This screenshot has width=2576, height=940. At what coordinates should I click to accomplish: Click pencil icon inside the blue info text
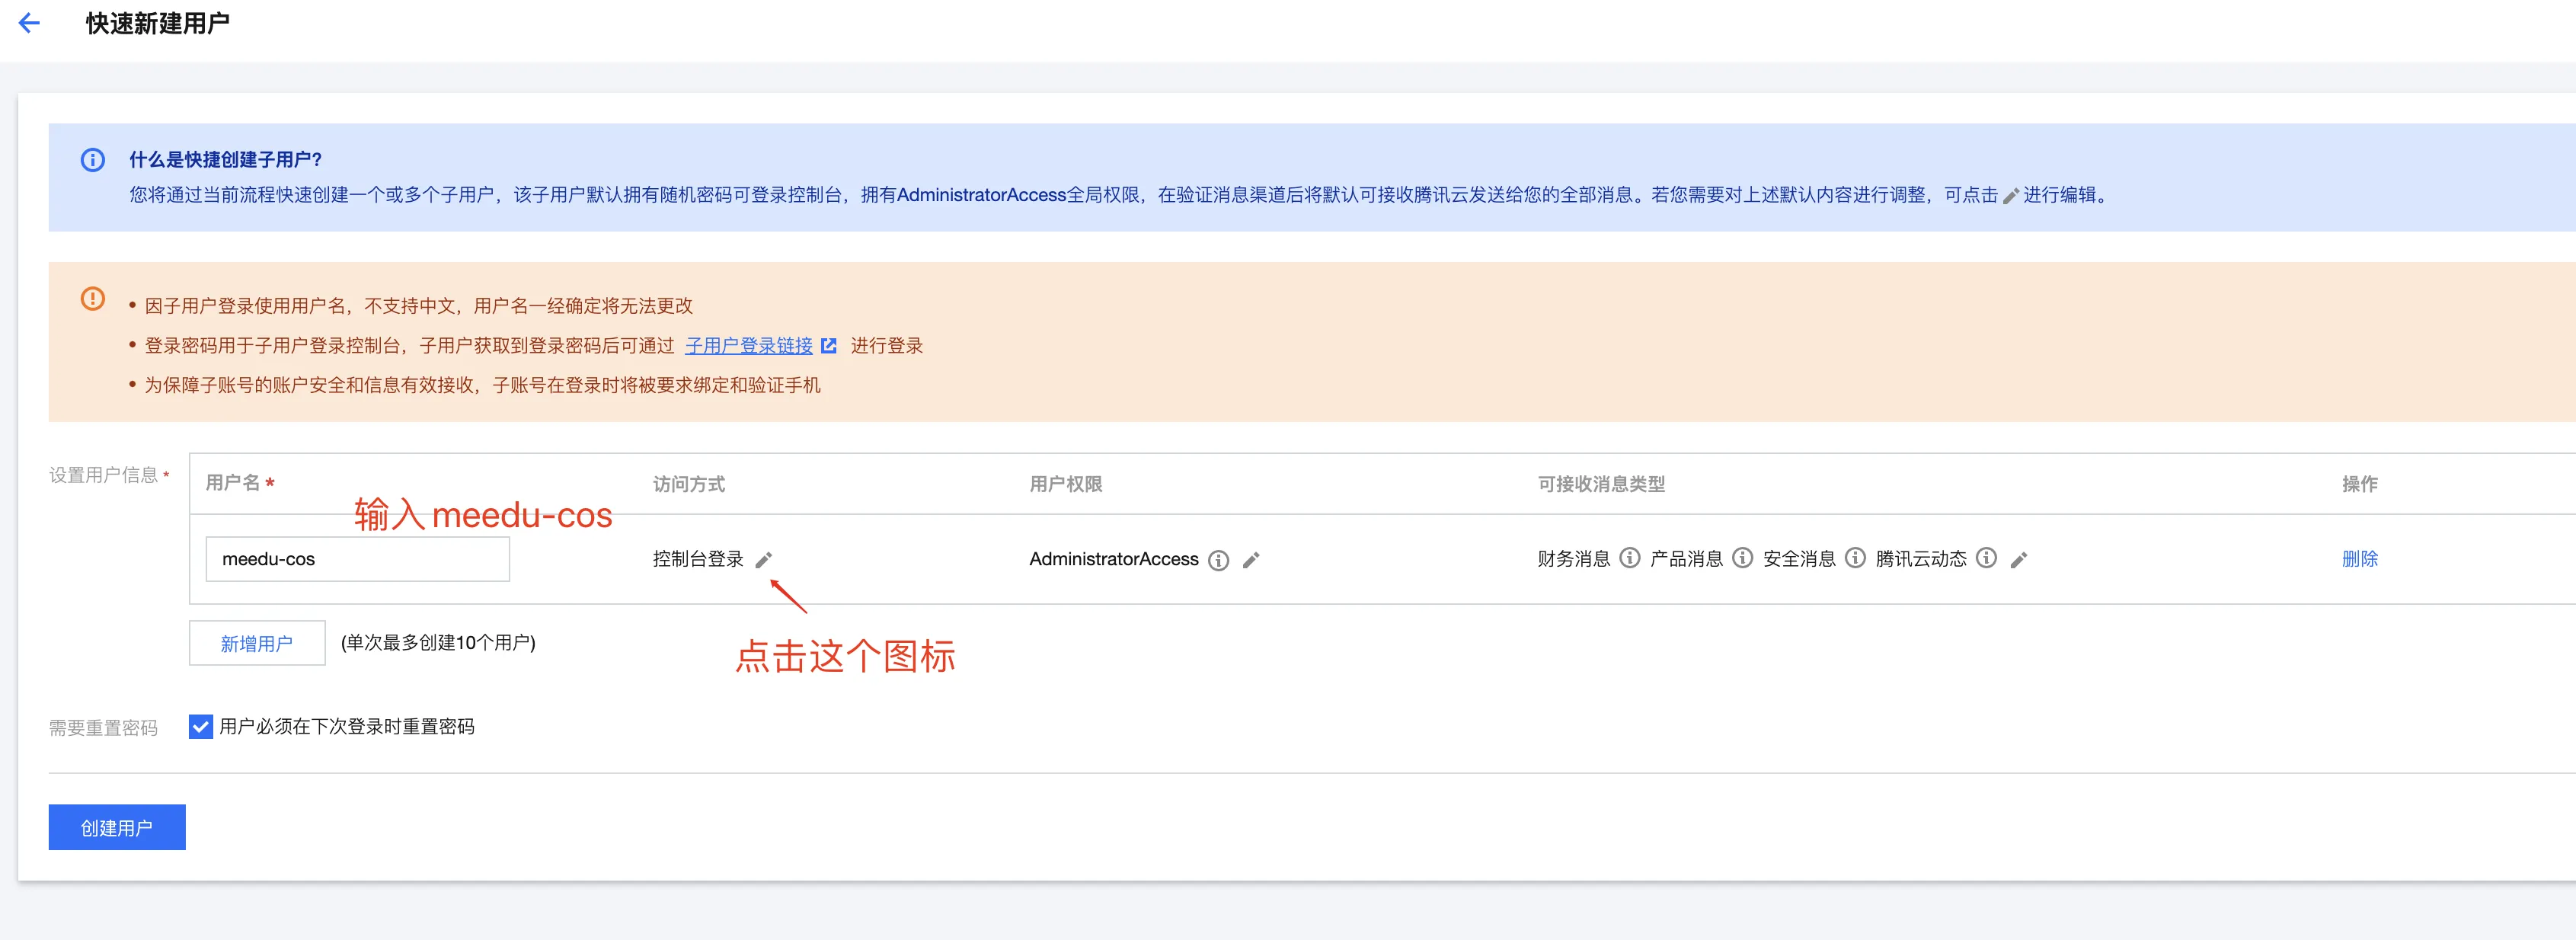[2011, 196]
